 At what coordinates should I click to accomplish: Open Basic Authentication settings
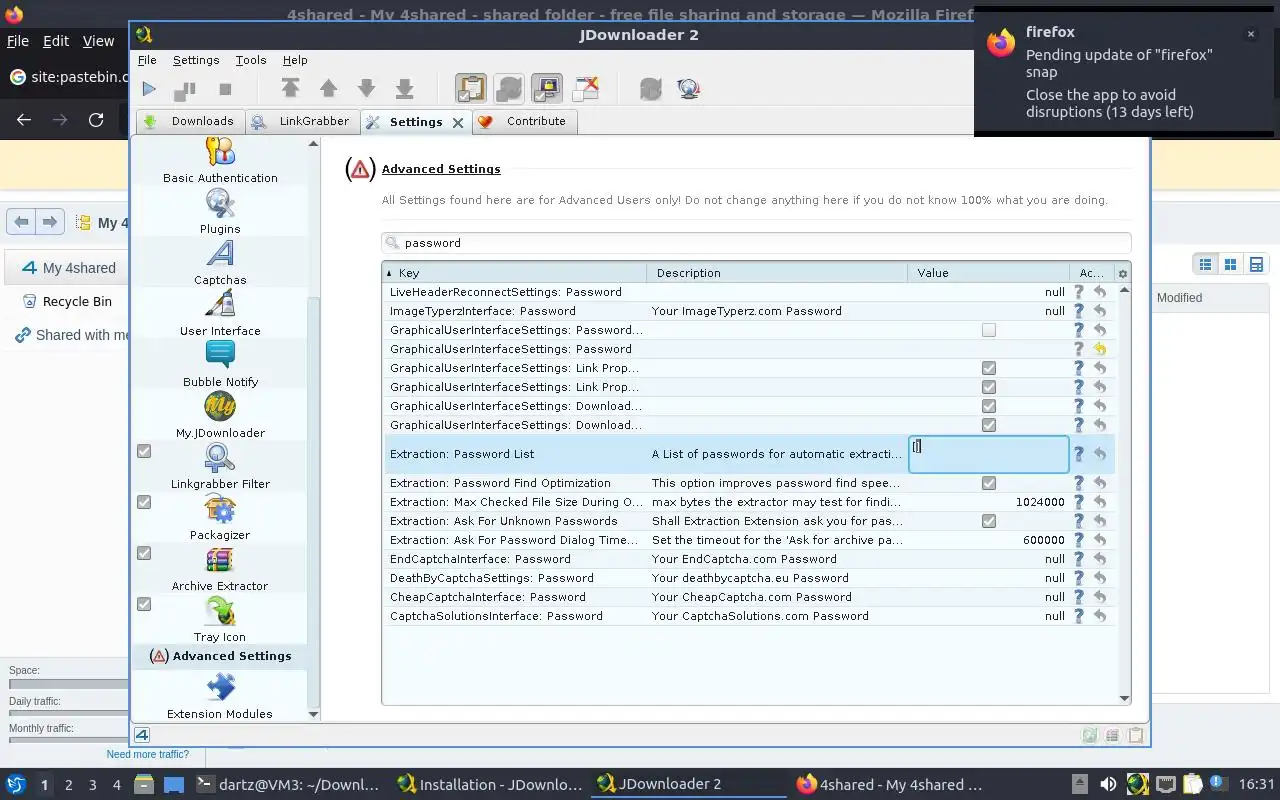pos(220,162)
